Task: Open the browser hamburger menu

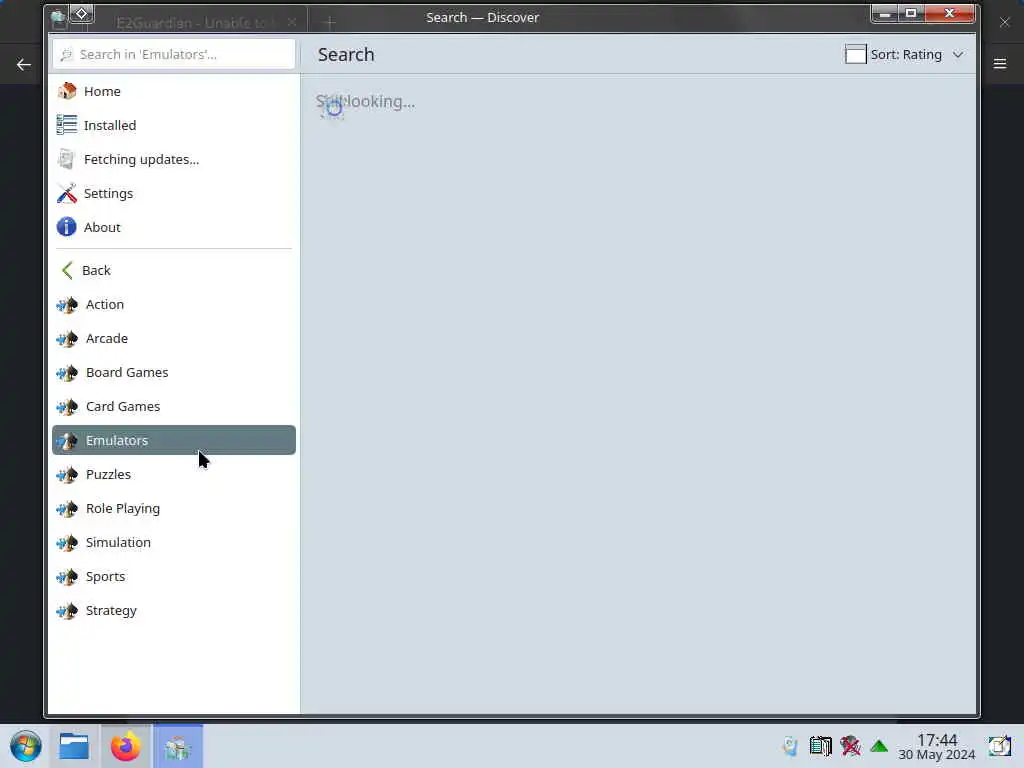Action: (1000, 63)
